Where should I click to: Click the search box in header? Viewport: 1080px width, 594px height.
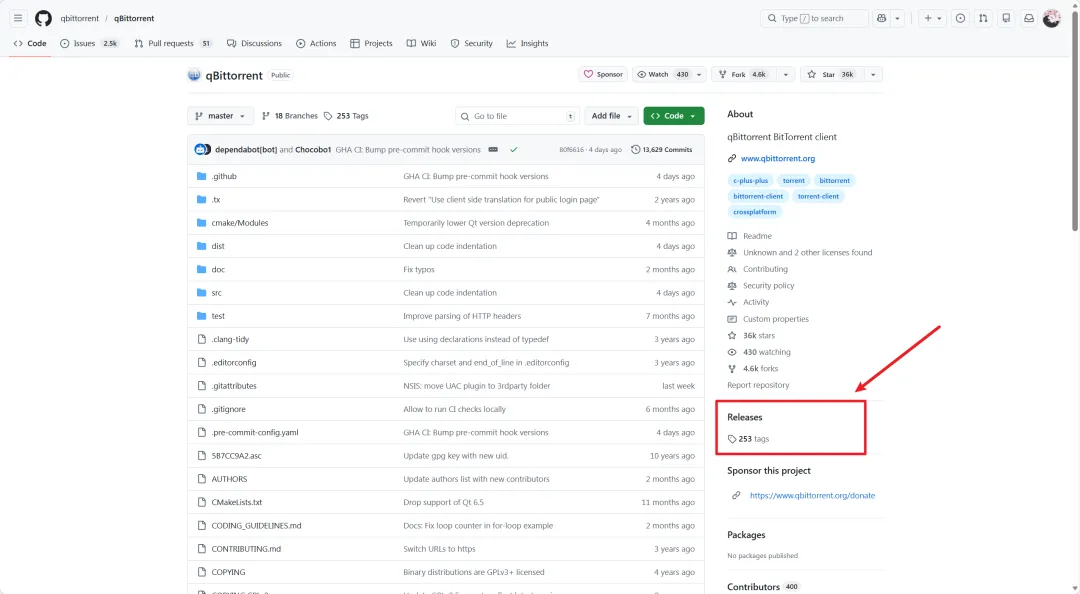[814, 19]
